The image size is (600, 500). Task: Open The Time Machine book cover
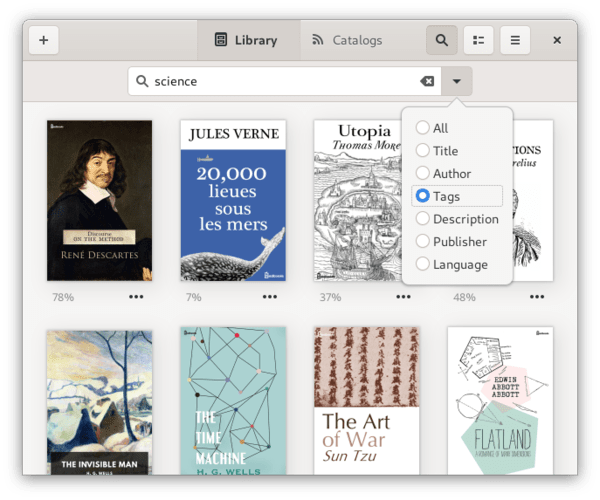233,401
